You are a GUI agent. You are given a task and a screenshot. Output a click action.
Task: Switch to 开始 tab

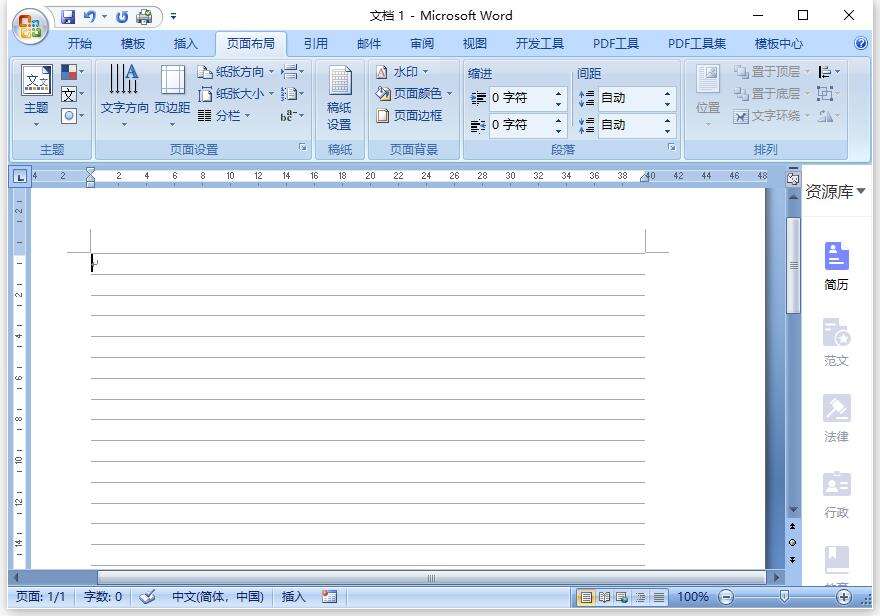coord(80,44)
